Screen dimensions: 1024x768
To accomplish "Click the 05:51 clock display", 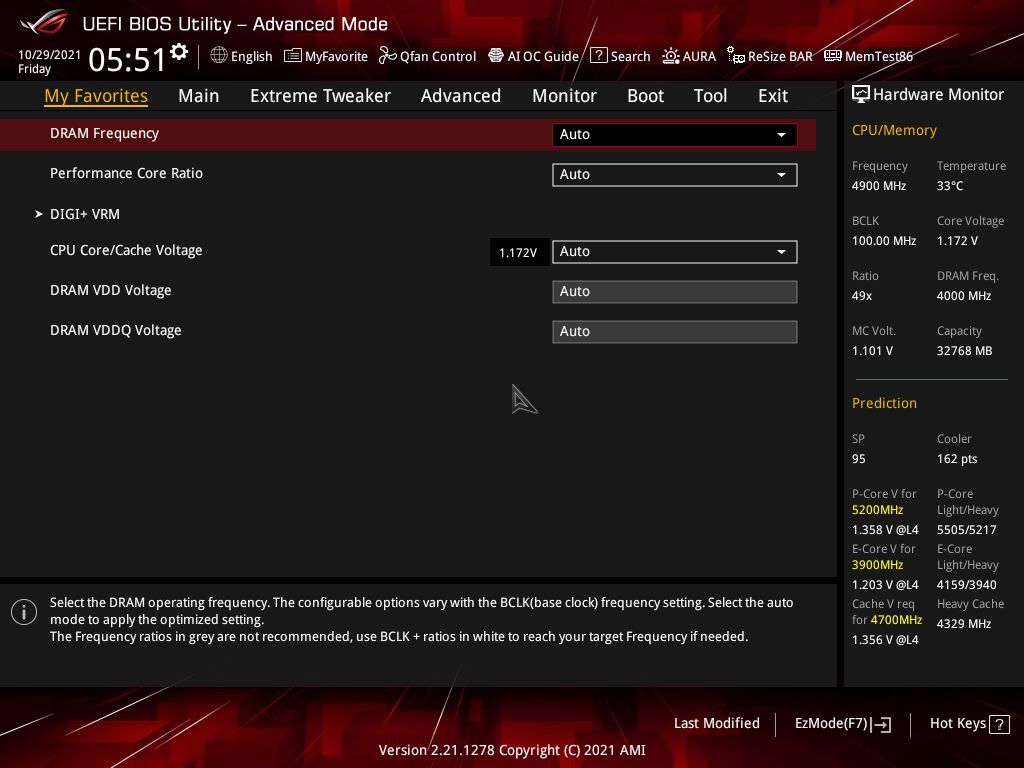I will pyautogui.click(x=127, y=59).
